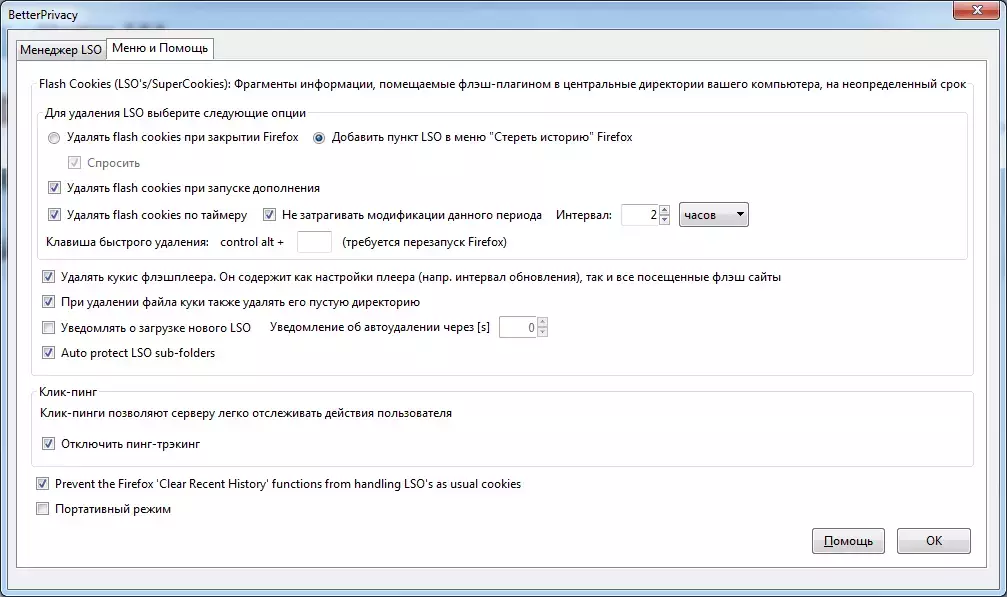Select radio Удалять flash cookies при закрытии Firefox
The width and height of the screenshot is (1007, 597).
54,137
